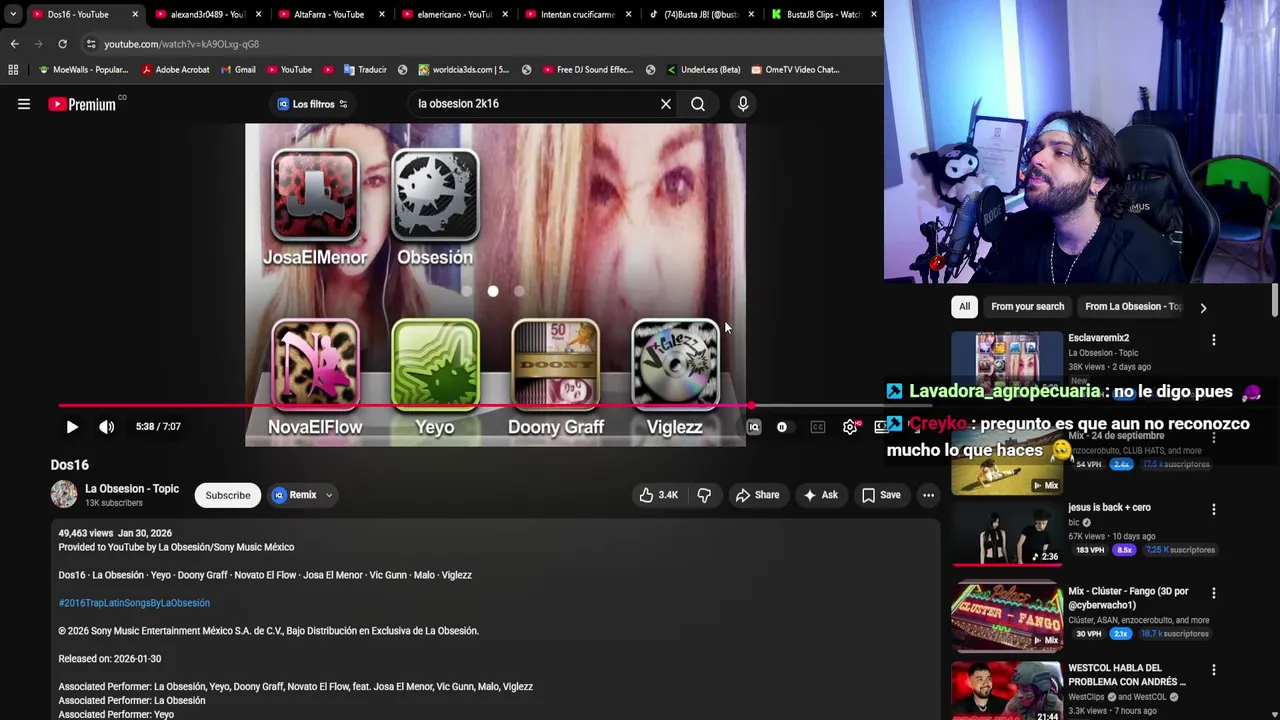This screenshot has width=1280, height=720.
Task: Open UnderLess (Beta) bookmark
Action: [x=702, y=70]
